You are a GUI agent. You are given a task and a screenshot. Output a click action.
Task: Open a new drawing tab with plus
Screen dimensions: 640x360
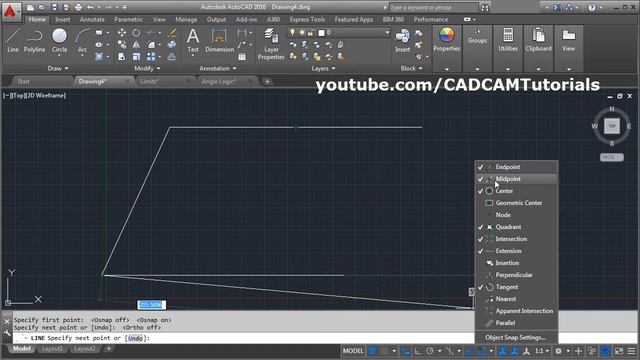(267, 82)
